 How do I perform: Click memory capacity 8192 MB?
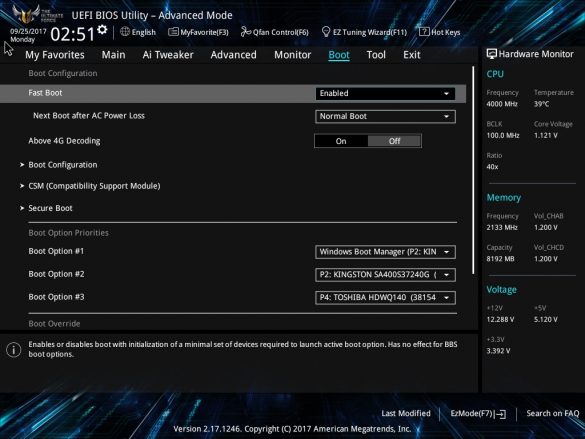[500, 259]
